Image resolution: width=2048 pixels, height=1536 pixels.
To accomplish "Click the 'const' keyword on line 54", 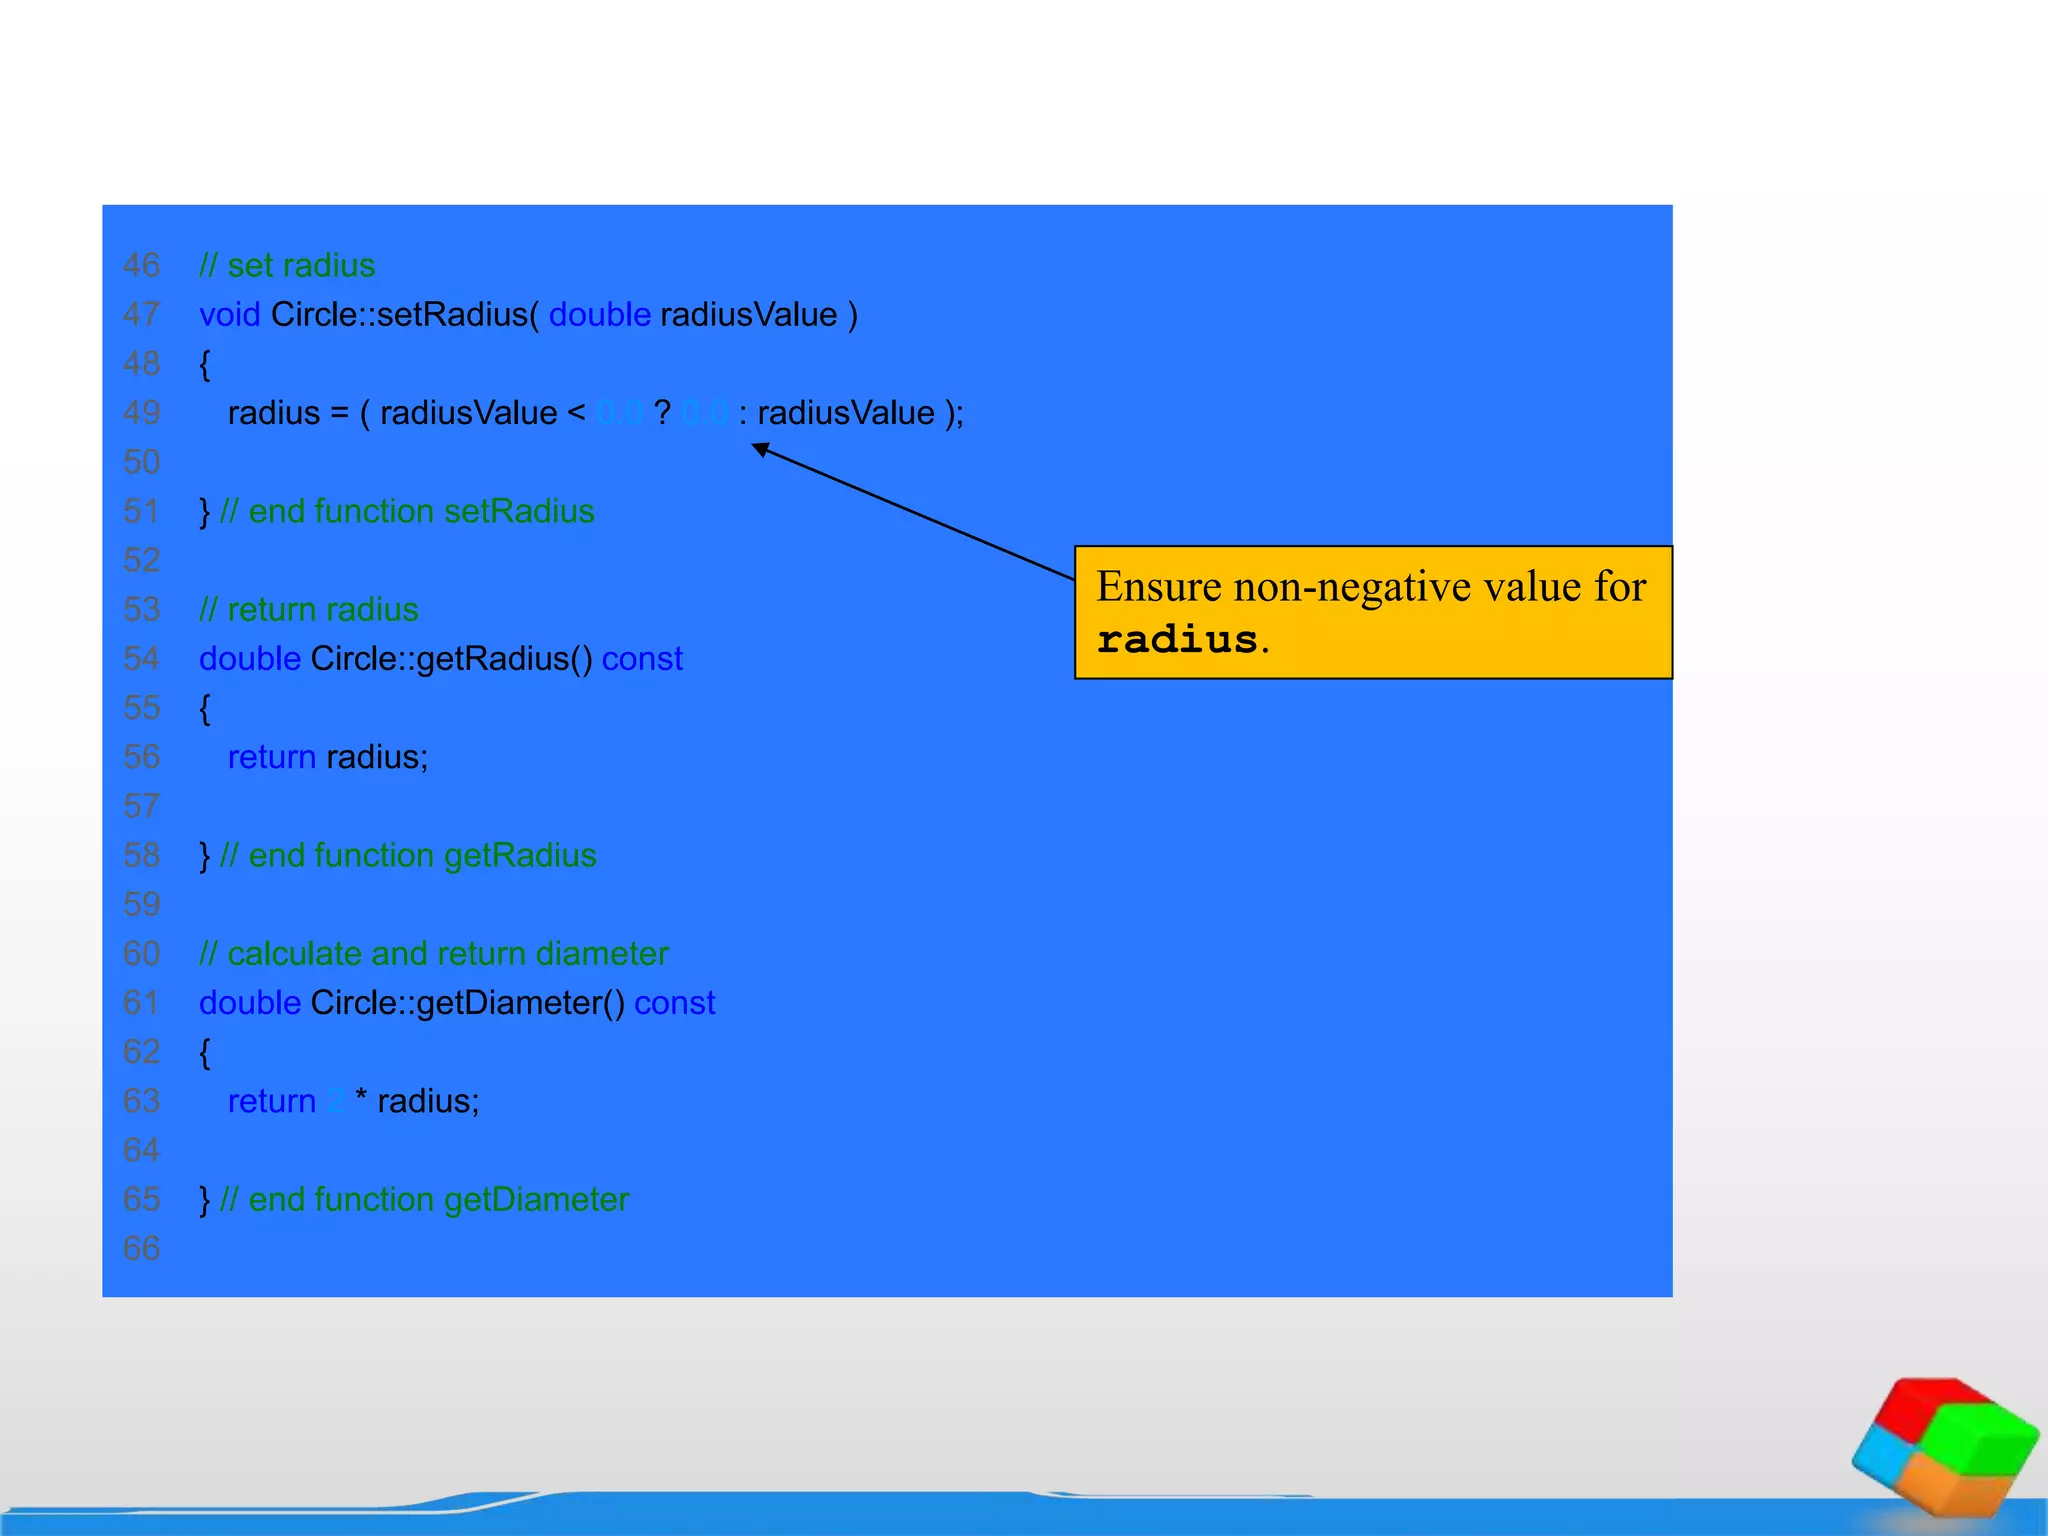I will [x=642, y=658].
